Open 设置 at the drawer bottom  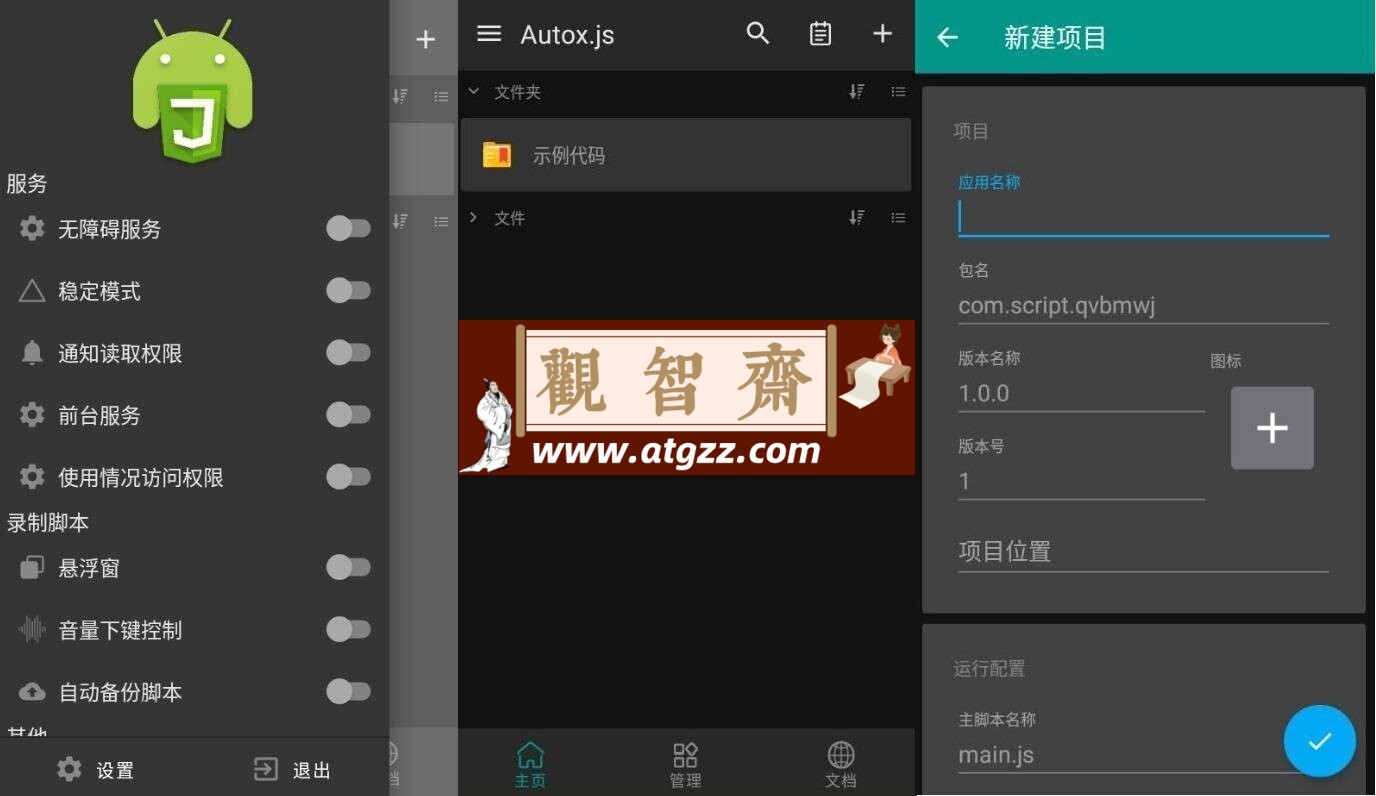point(96,770)
